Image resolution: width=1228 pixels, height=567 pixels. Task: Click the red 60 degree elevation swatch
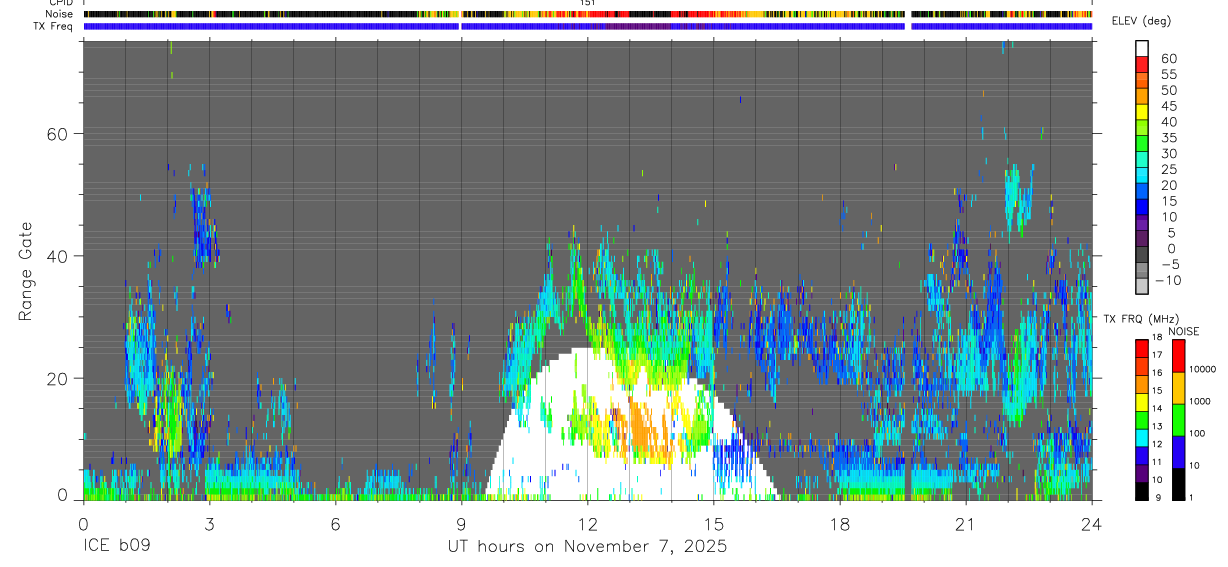click(x=1143, y=64)
